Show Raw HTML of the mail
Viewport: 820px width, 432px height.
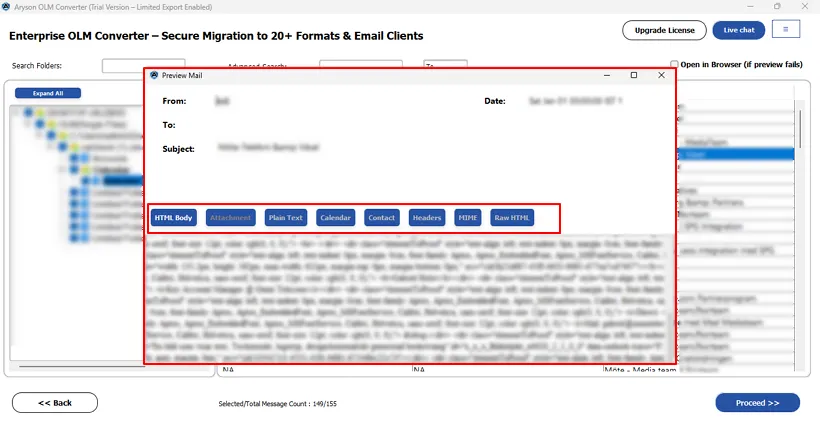(512, 217)
